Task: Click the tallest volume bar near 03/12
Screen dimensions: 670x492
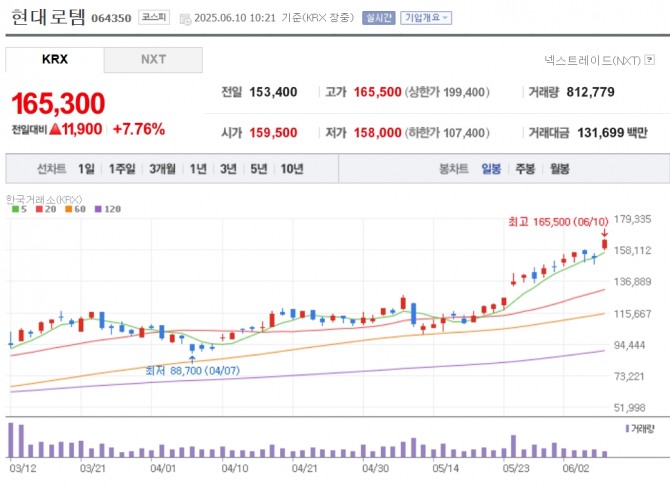Action: [x=11, y=440]
